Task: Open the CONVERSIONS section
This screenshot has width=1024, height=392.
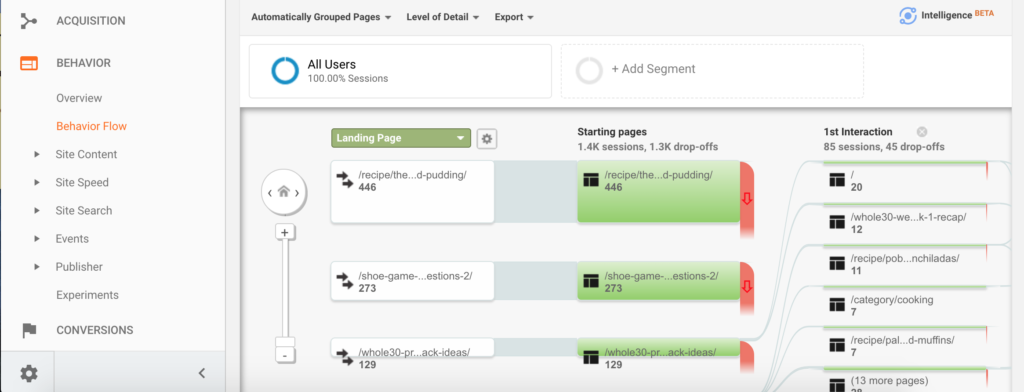Action: pos(95,331)
